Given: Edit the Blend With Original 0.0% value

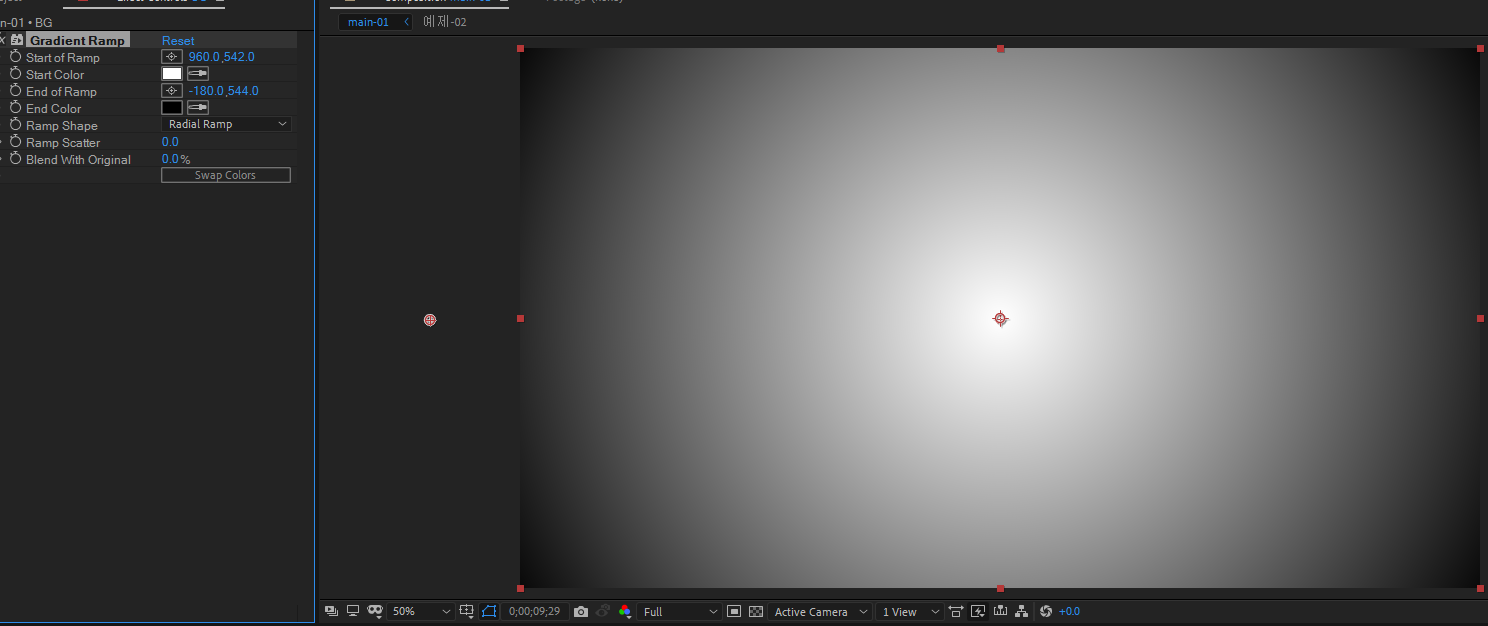Looking at the screenshot, I should coord(176,159).
